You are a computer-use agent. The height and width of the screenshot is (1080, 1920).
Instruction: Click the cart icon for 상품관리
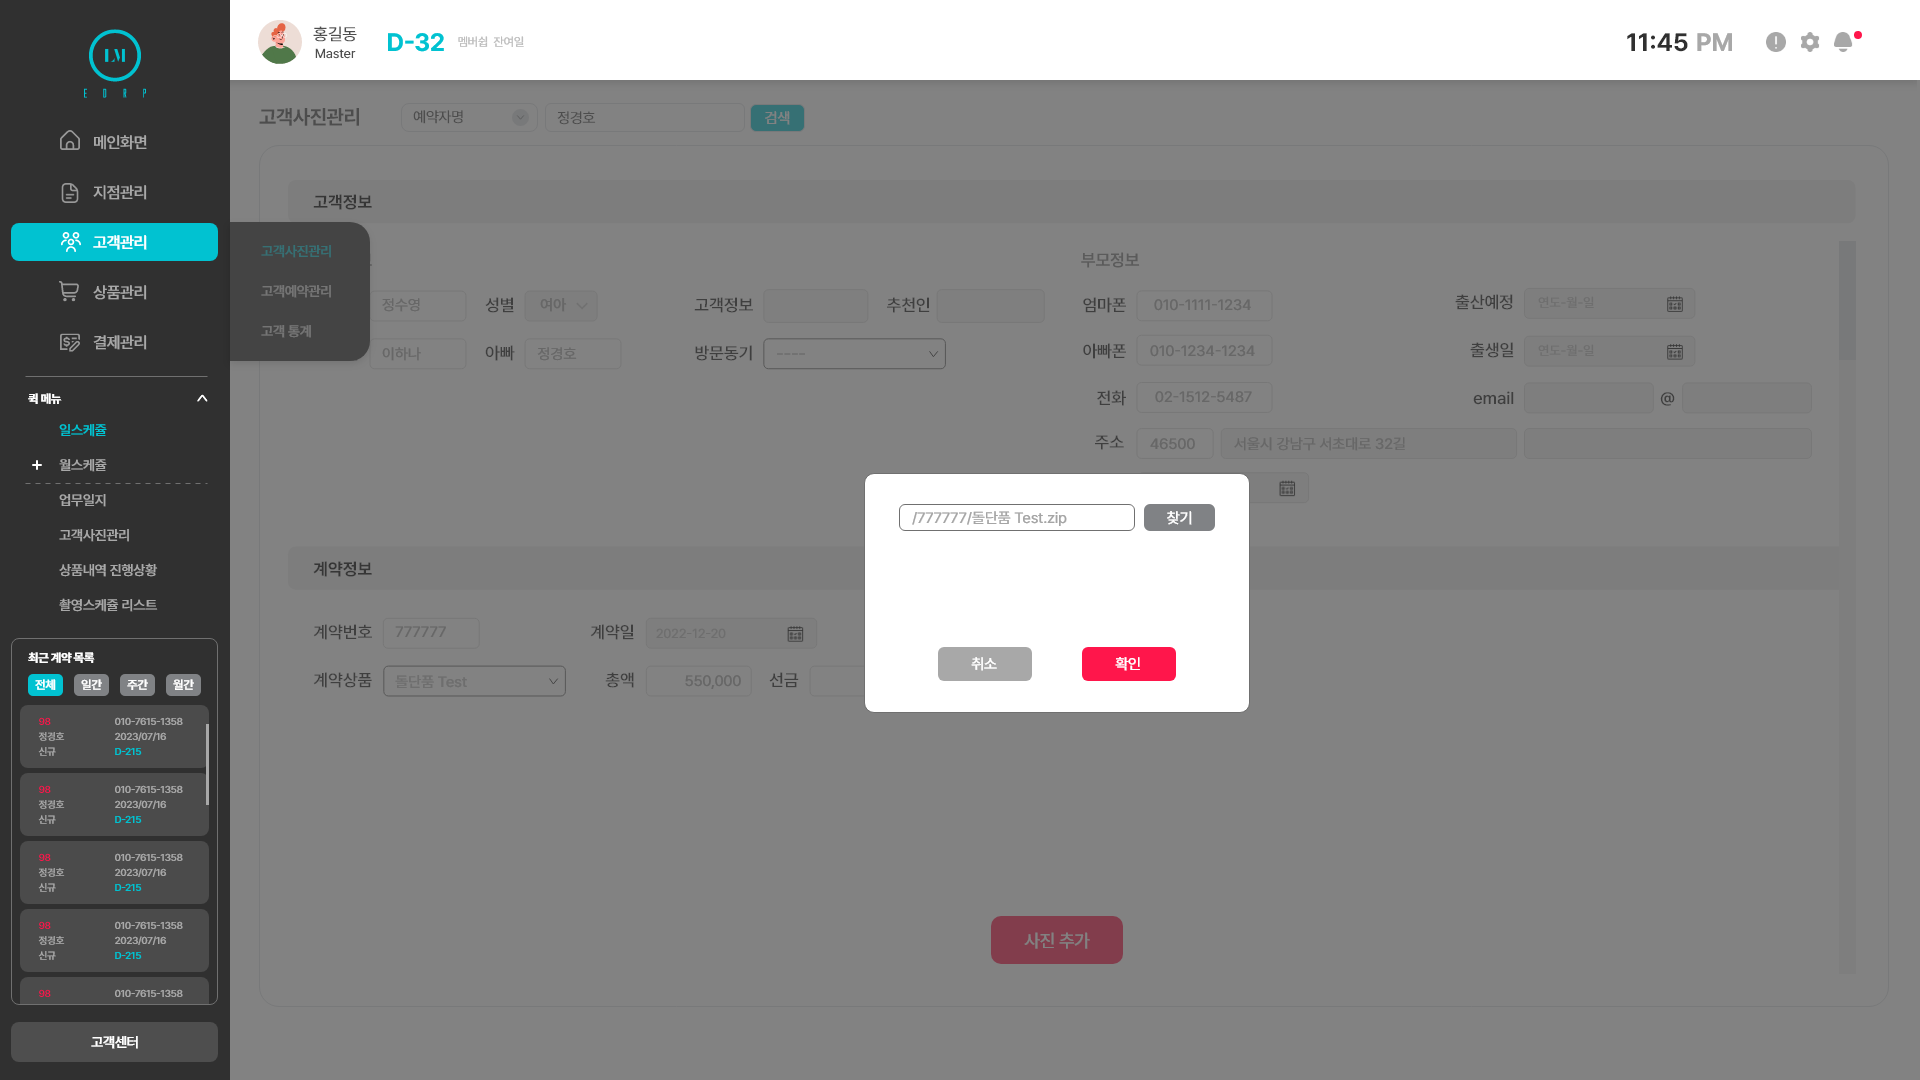click(x=69, y=291)
